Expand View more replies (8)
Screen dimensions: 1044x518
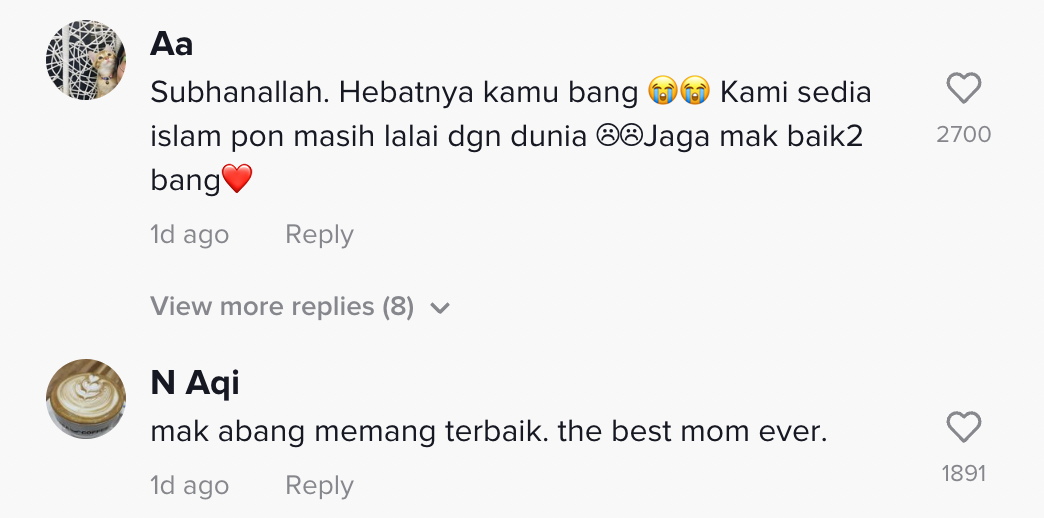click(x=282, y=306)
